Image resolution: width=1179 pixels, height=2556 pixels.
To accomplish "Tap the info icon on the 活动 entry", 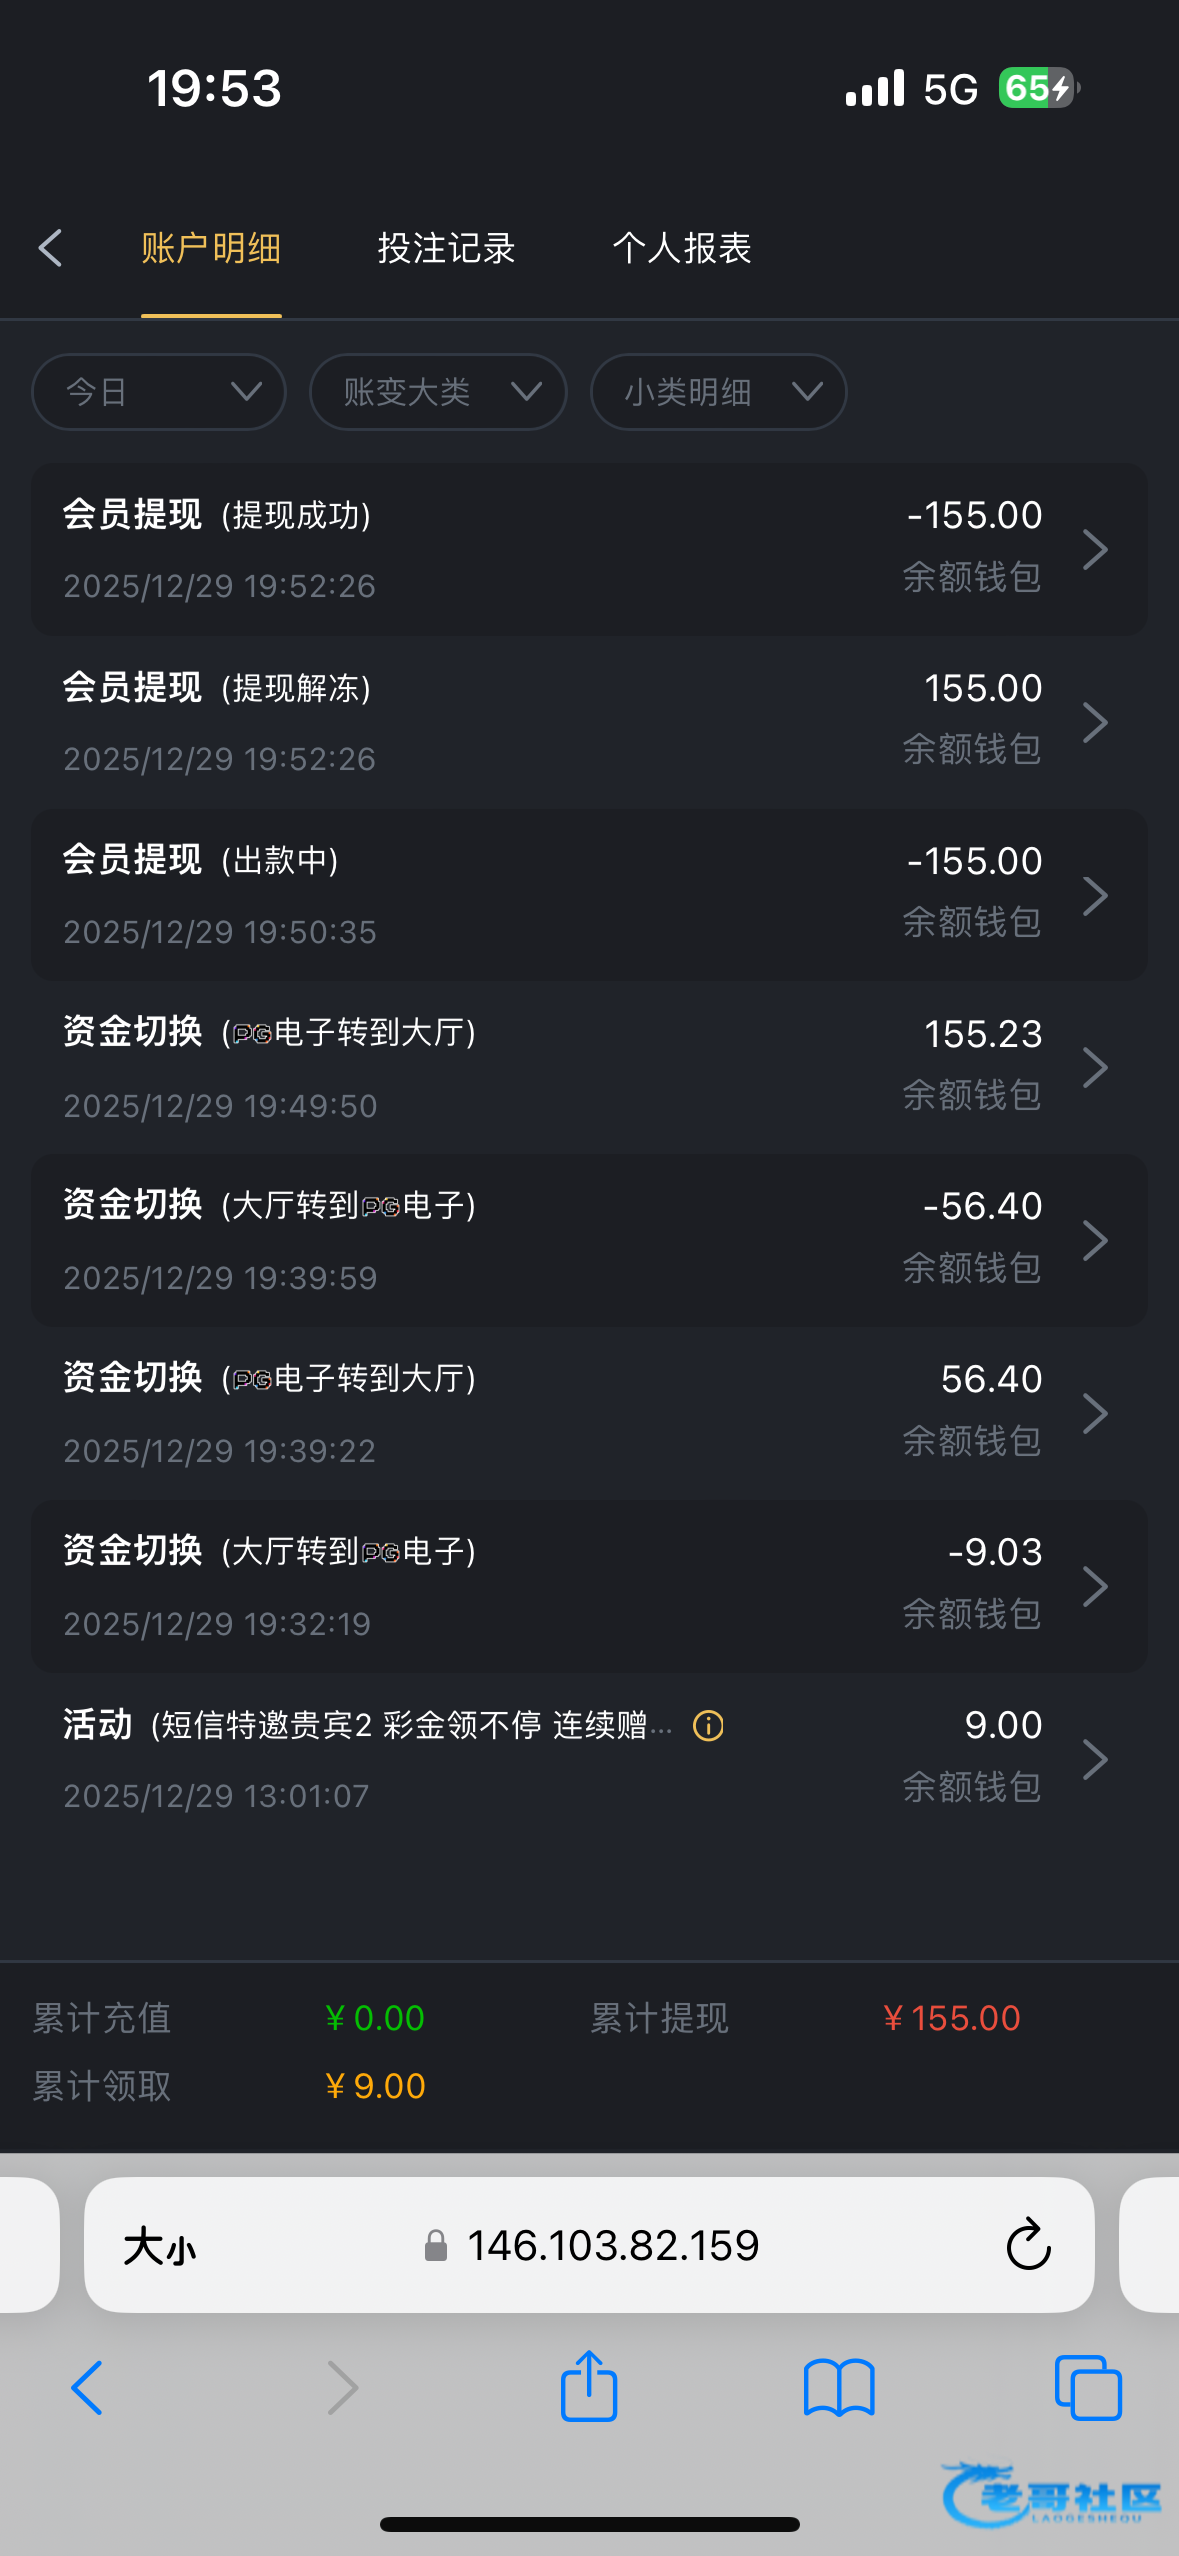I will click(708, 1726).
